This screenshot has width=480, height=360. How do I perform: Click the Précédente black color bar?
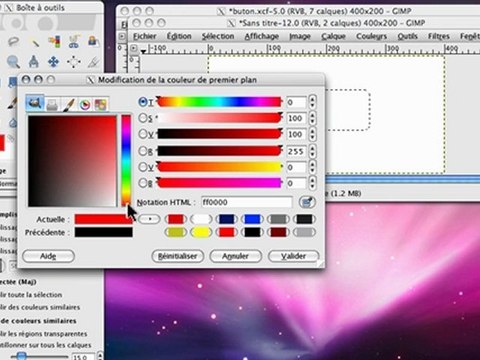103,232
